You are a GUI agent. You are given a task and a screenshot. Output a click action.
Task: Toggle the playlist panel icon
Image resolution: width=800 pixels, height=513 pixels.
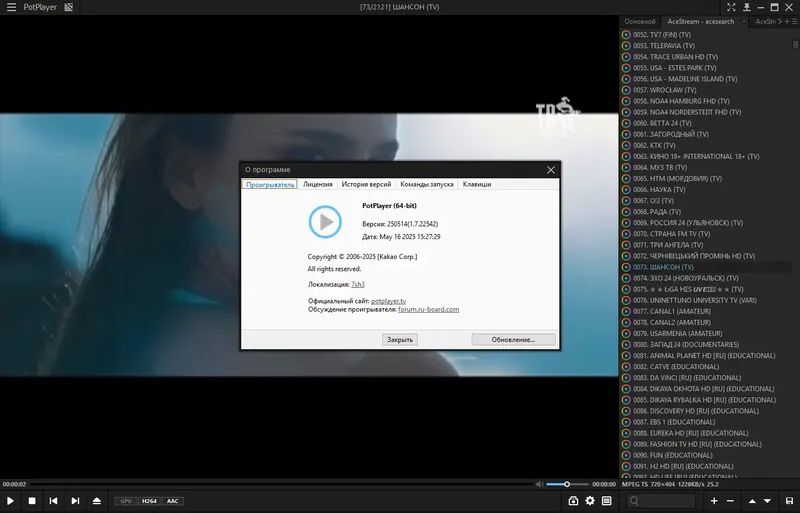[x=607, y=501]
